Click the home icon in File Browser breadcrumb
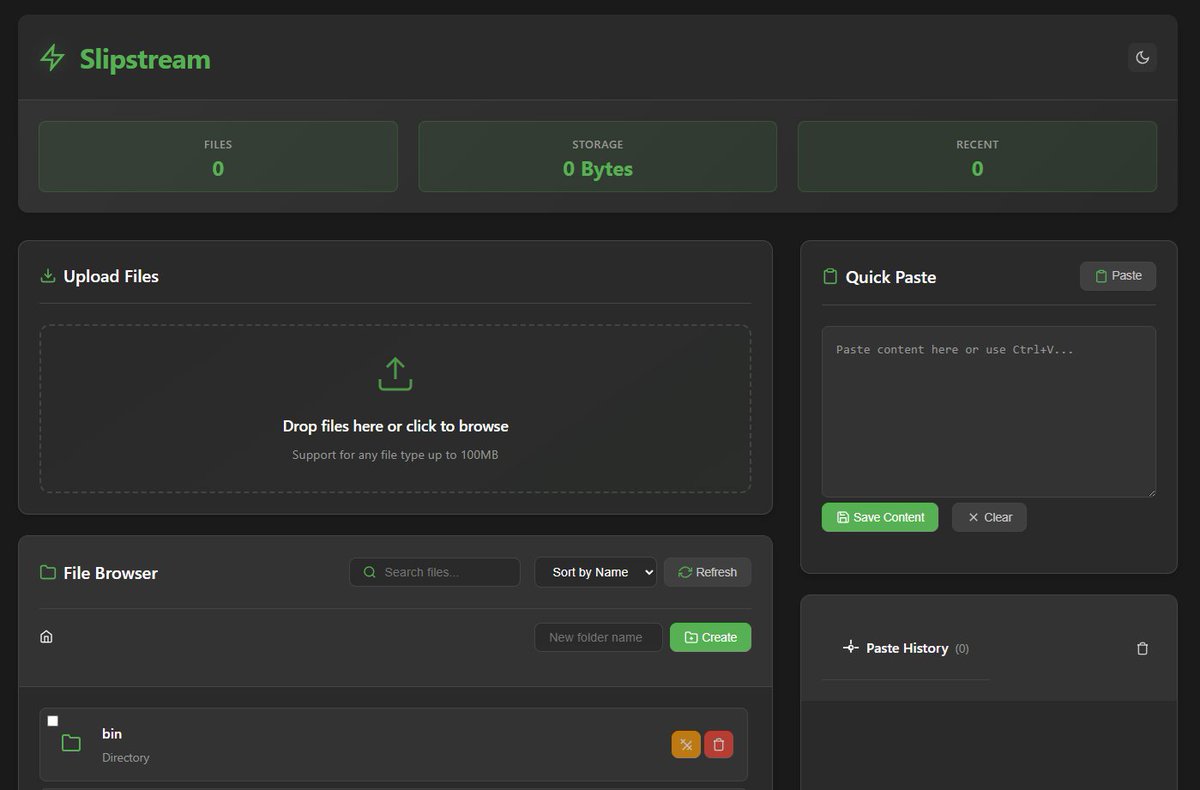The width and height of the screenshot is (1200, 790). click(x=46, y=635)
